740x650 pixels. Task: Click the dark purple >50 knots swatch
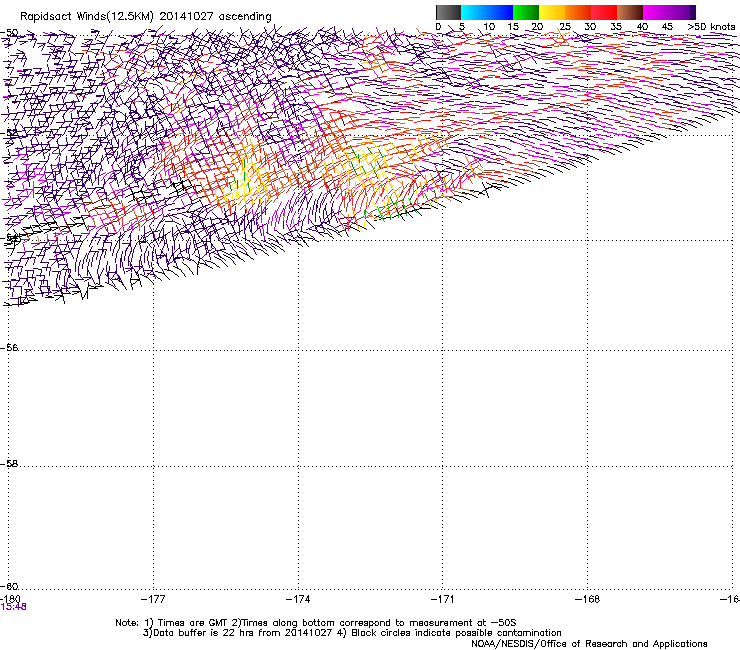click(x=693, y=12)
